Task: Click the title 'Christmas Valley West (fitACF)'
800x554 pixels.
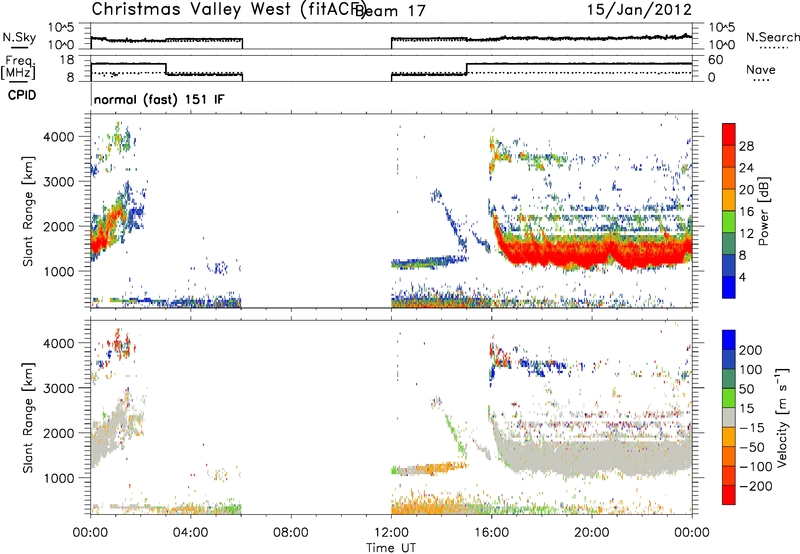Action: 228,10
